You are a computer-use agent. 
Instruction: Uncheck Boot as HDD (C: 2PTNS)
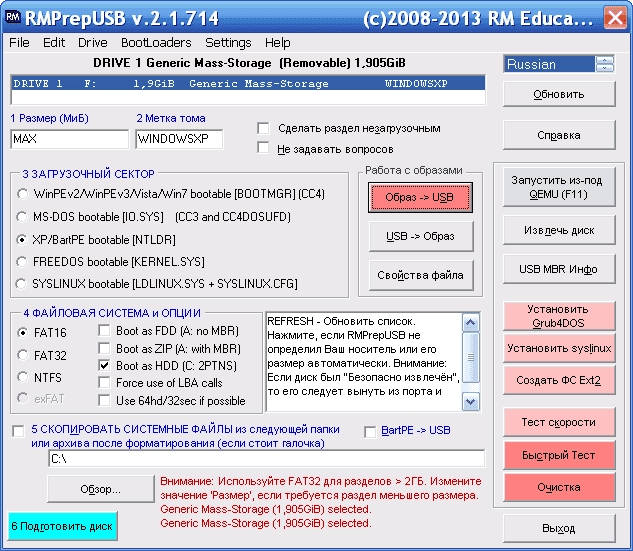[x=104, y=365]
